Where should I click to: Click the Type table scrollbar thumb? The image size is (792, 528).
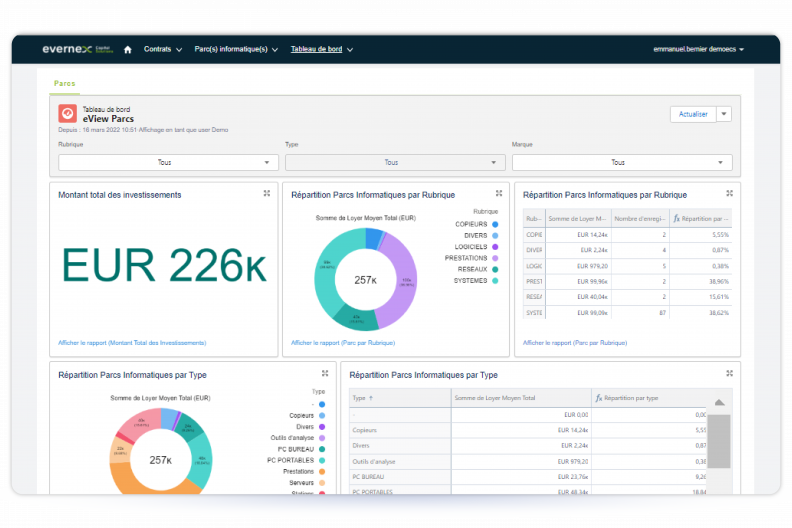(719, 441)
